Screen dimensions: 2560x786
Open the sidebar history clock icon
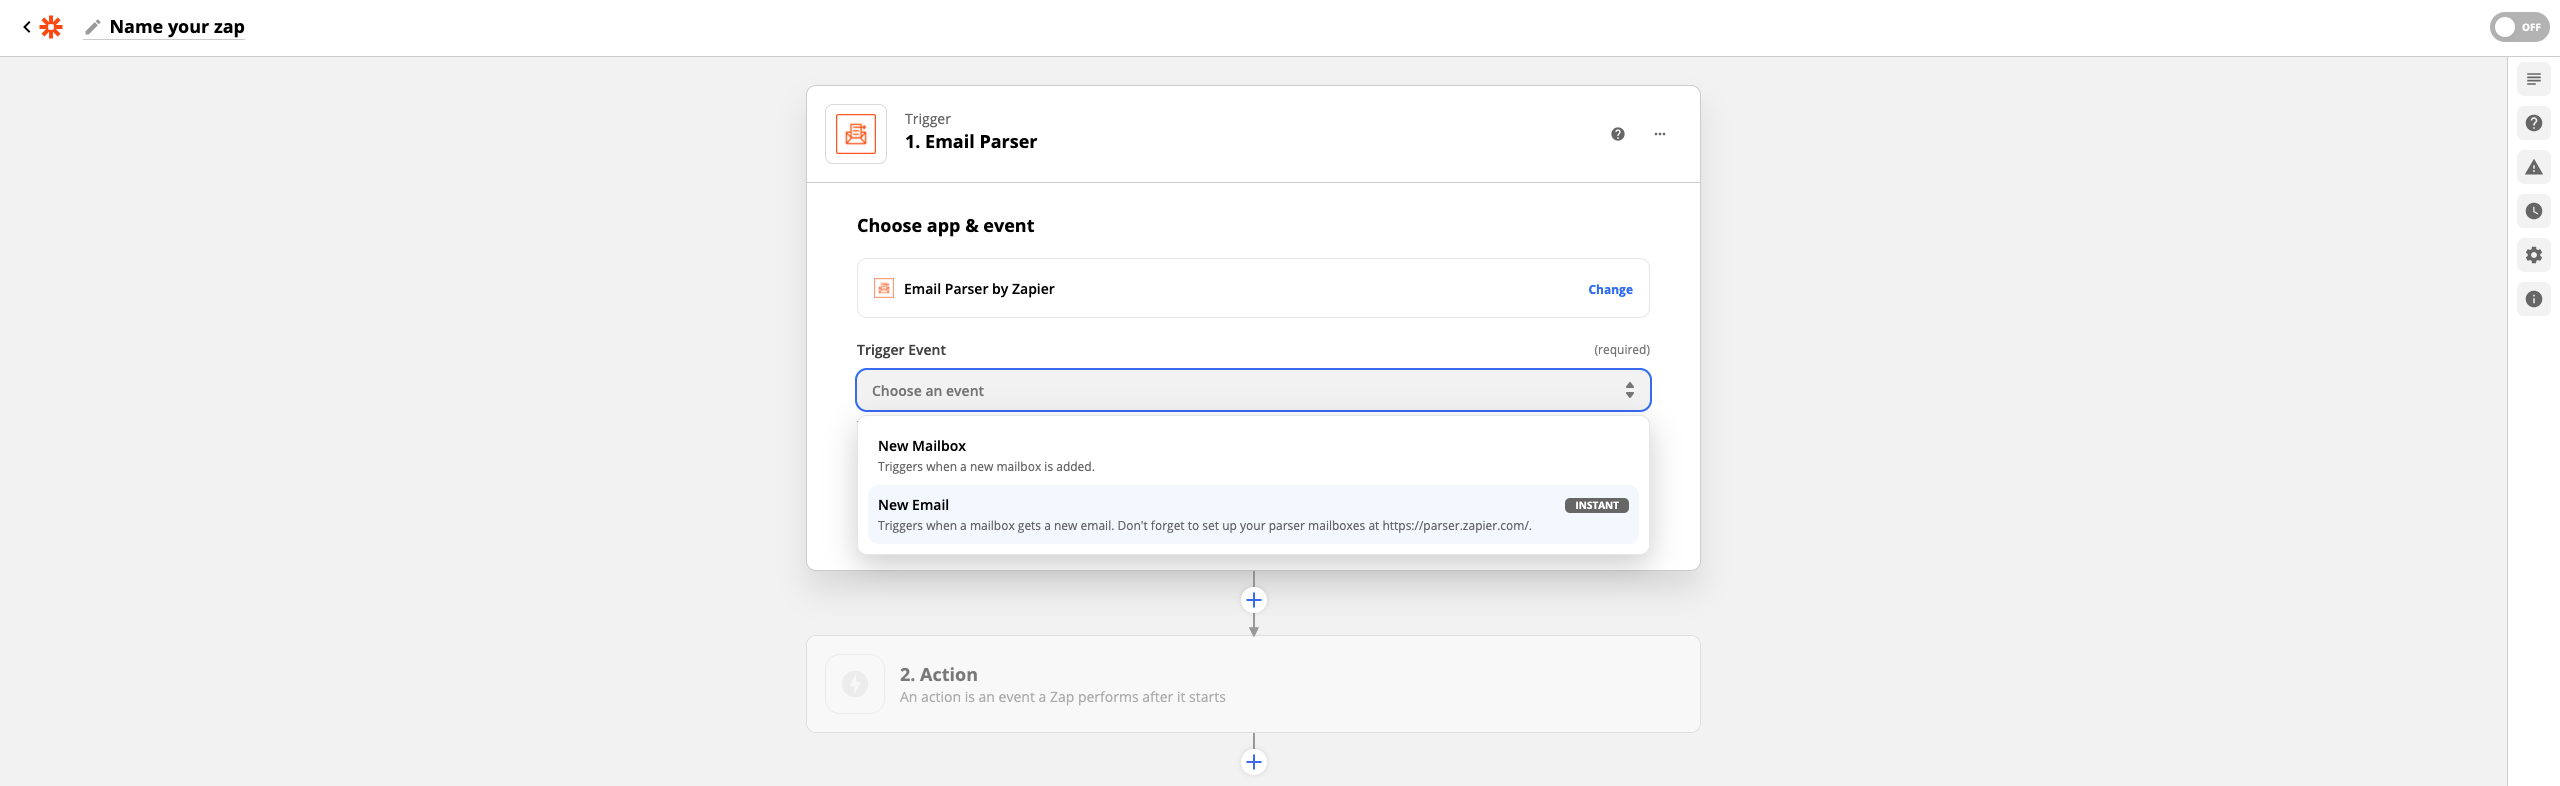pos(2533,211)
